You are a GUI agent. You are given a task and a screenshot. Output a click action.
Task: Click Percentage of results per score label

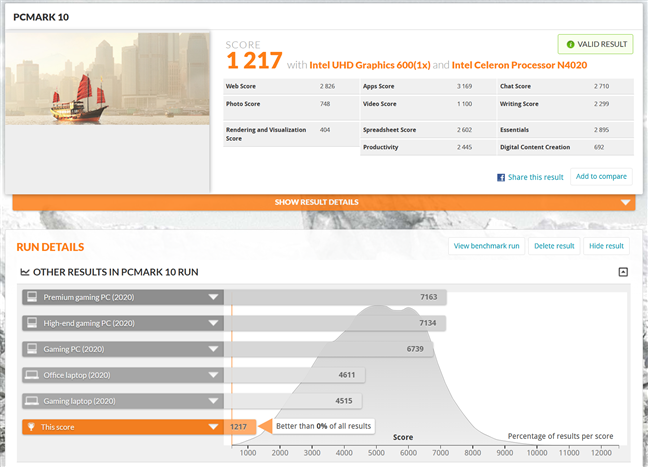(560, 436)
